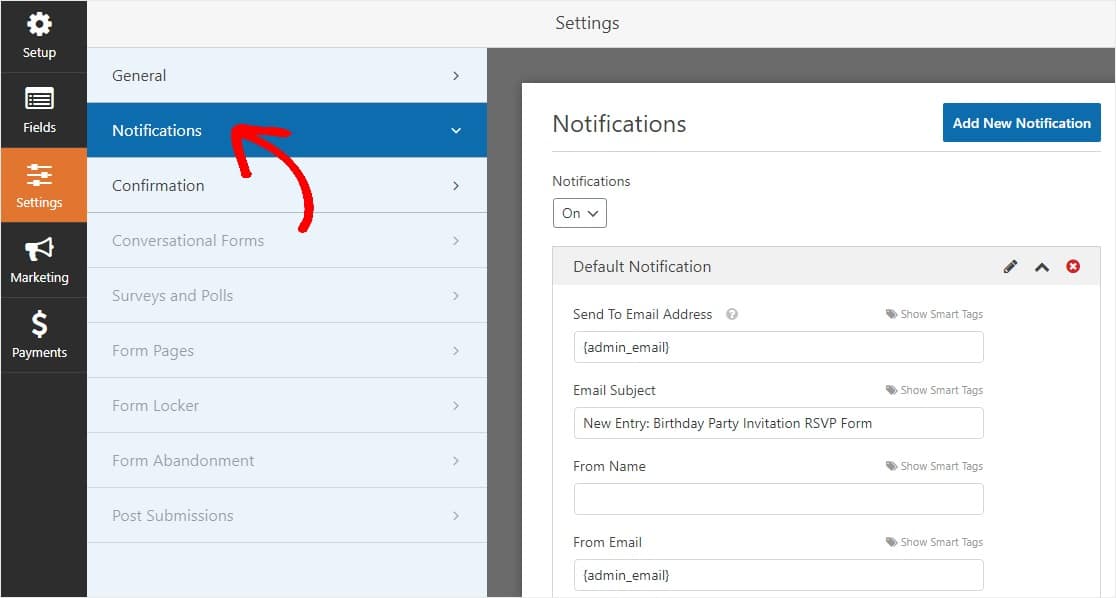Click the Fields label in sidebar
The height and width of the screenshot is (598, 1116).
[39, 127]
